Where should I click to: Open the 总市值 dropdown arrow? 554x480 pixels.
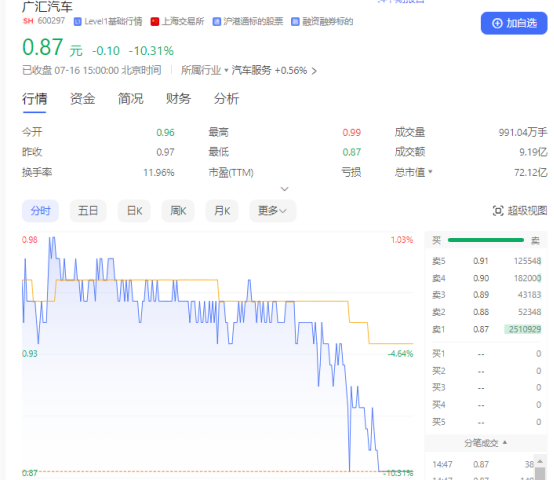coord(430,172)
